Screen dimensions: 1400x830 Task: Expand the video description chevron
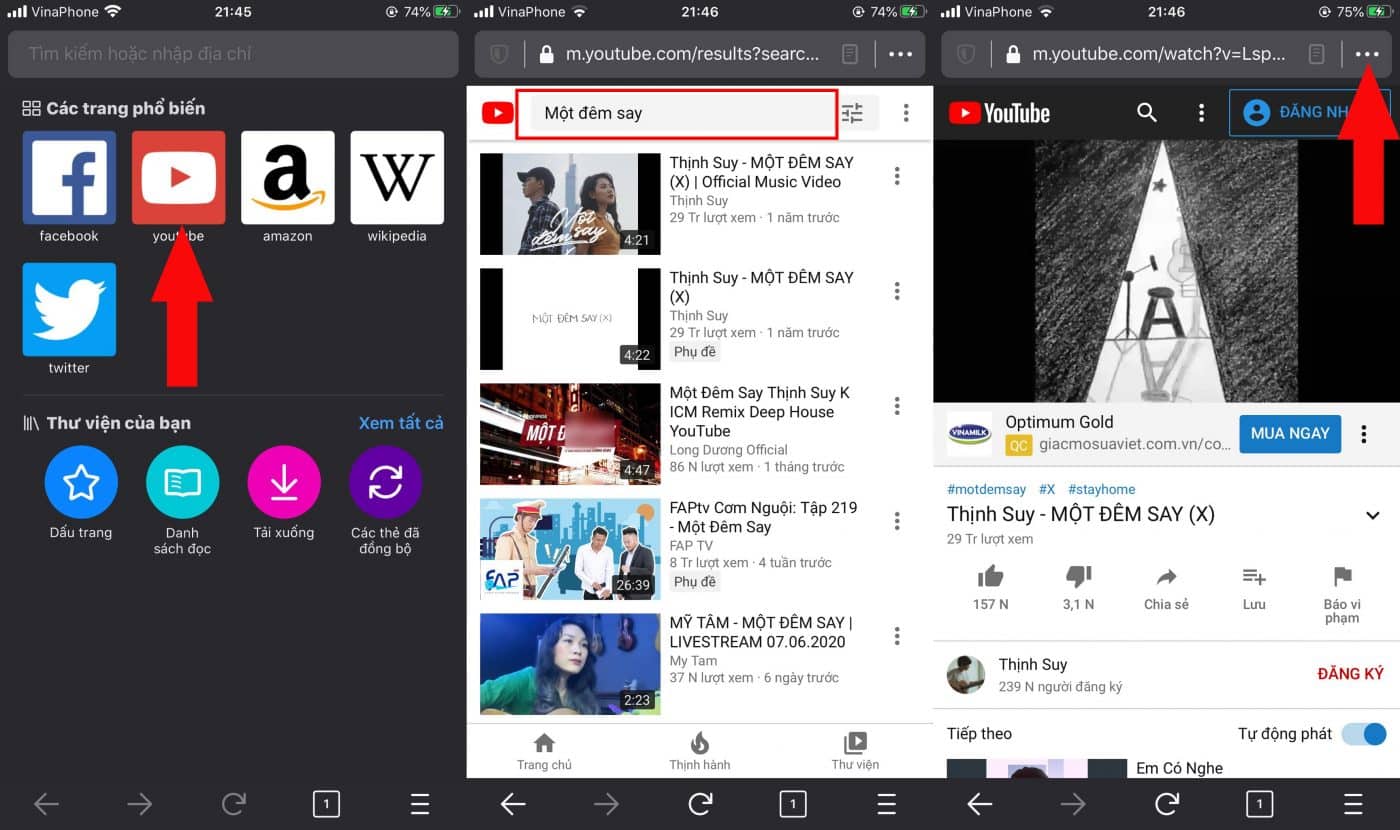1373,515
